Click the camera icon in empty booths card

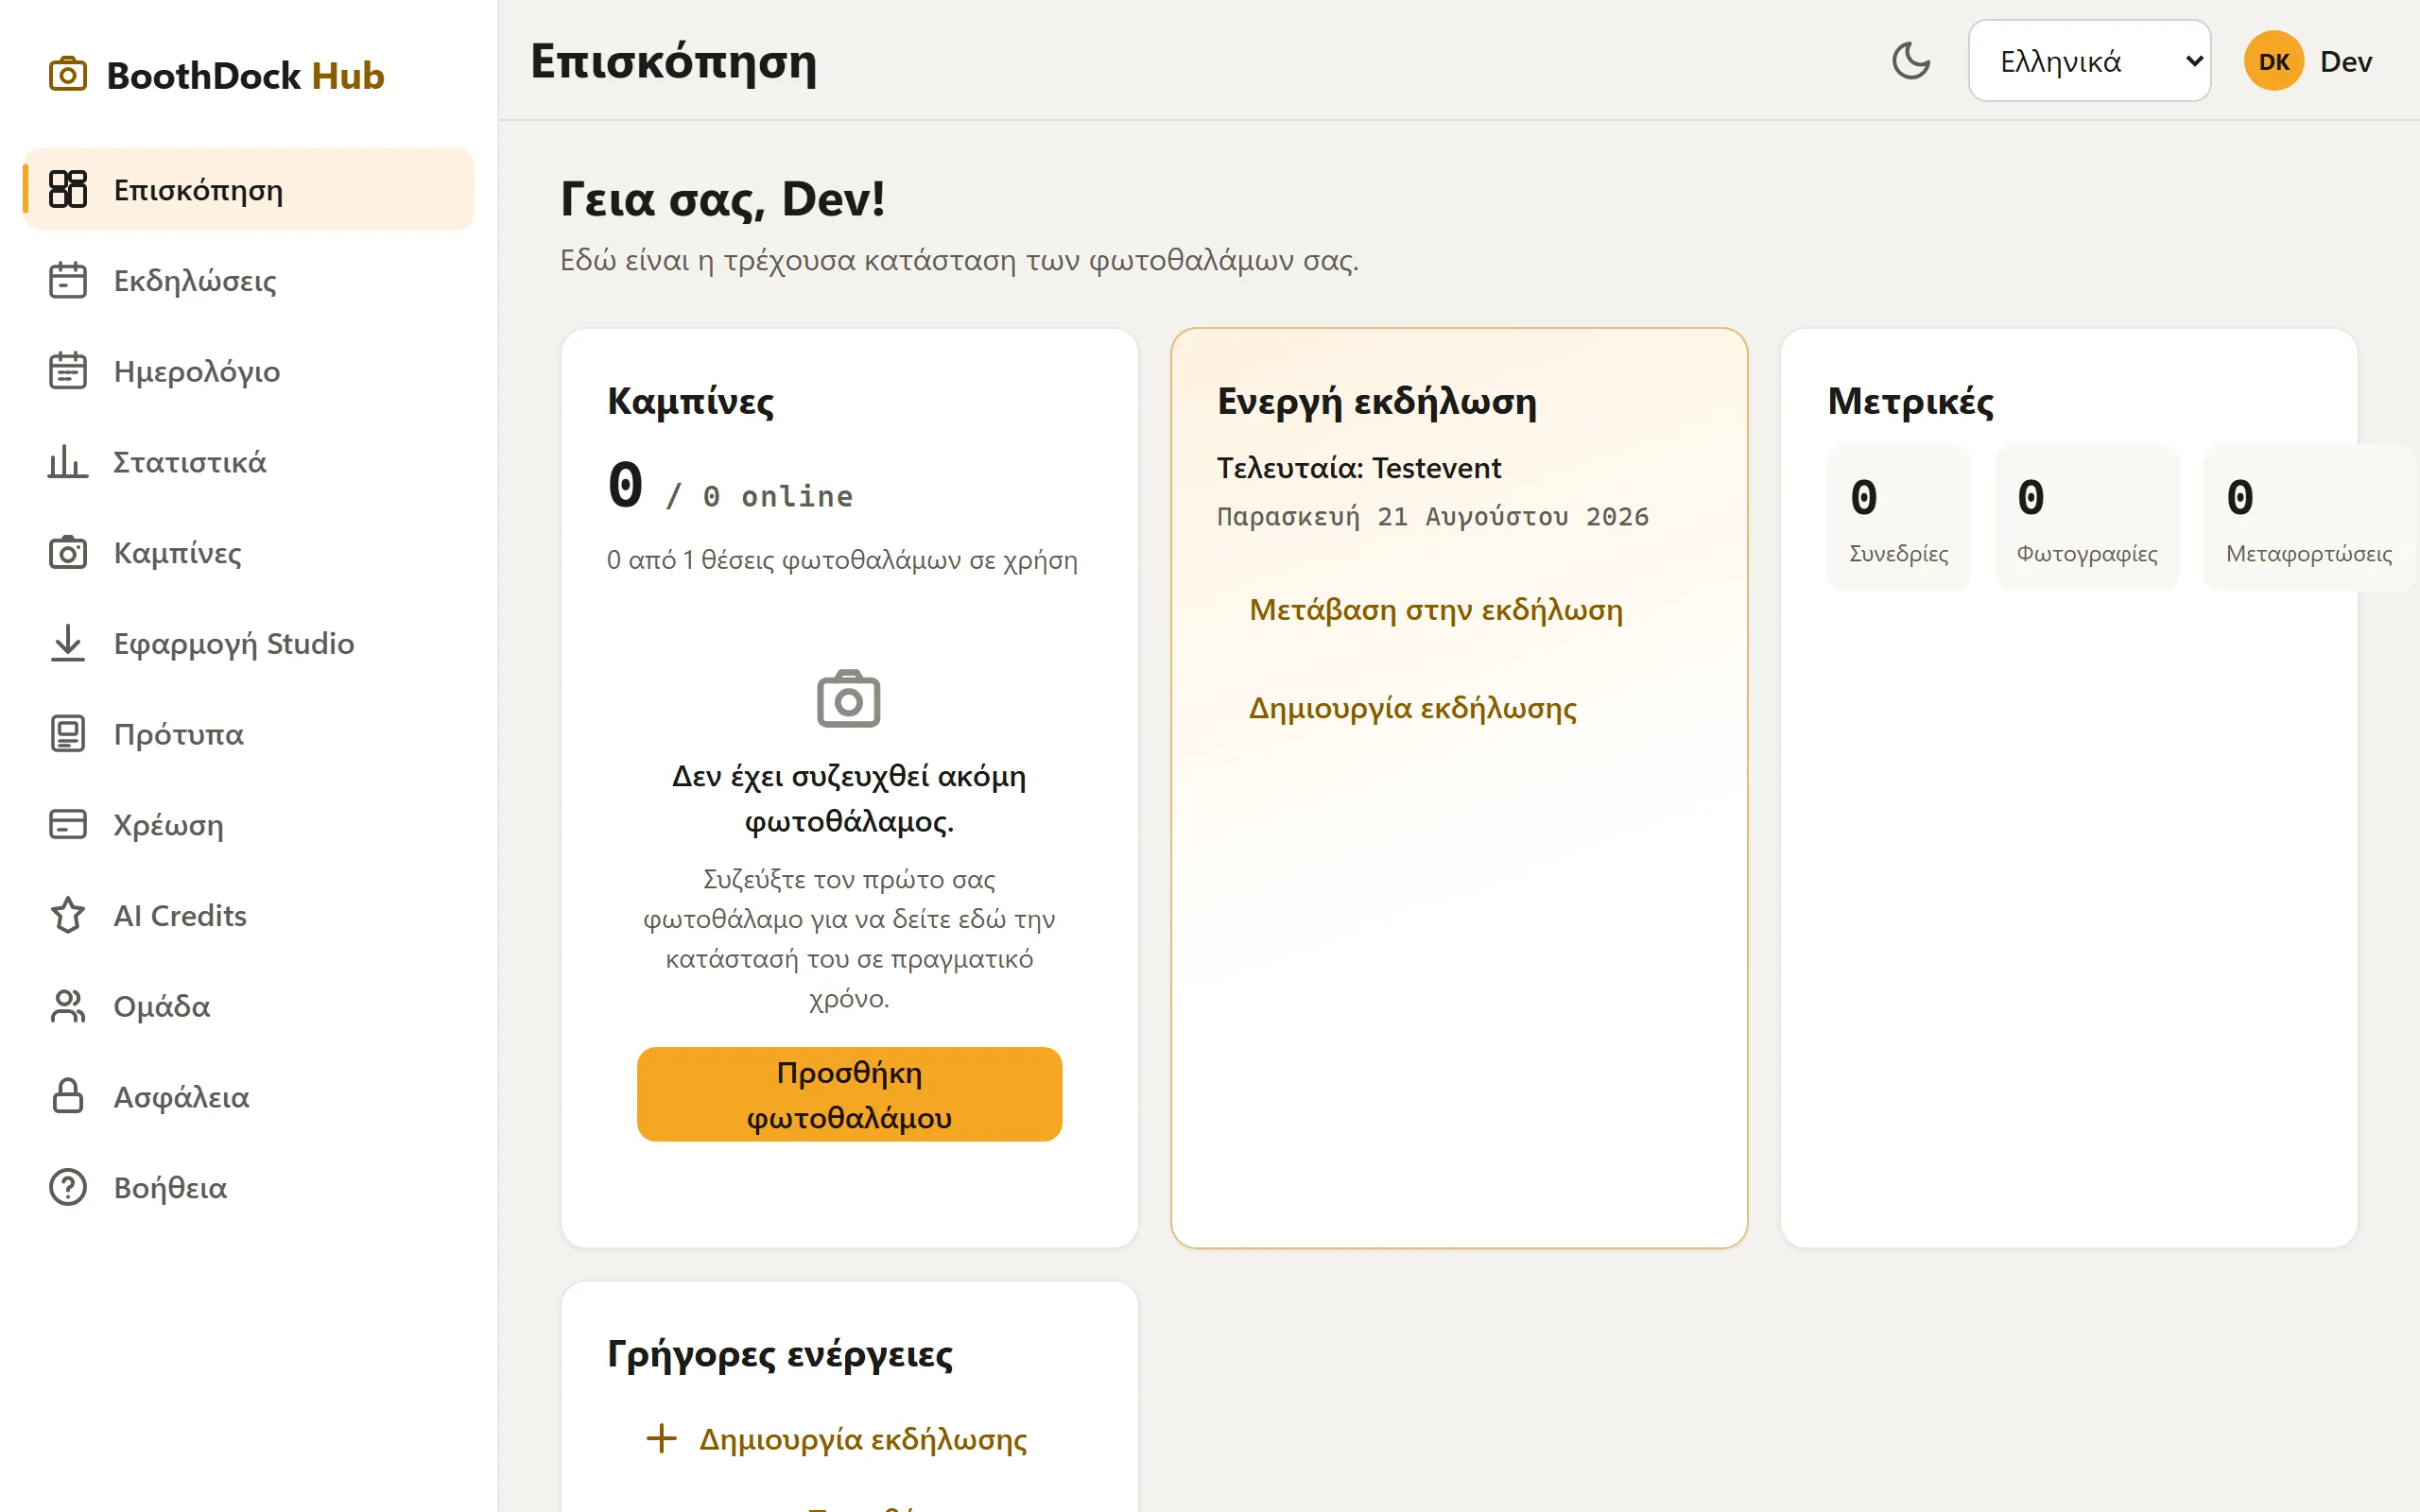click(x=849, y=699)
